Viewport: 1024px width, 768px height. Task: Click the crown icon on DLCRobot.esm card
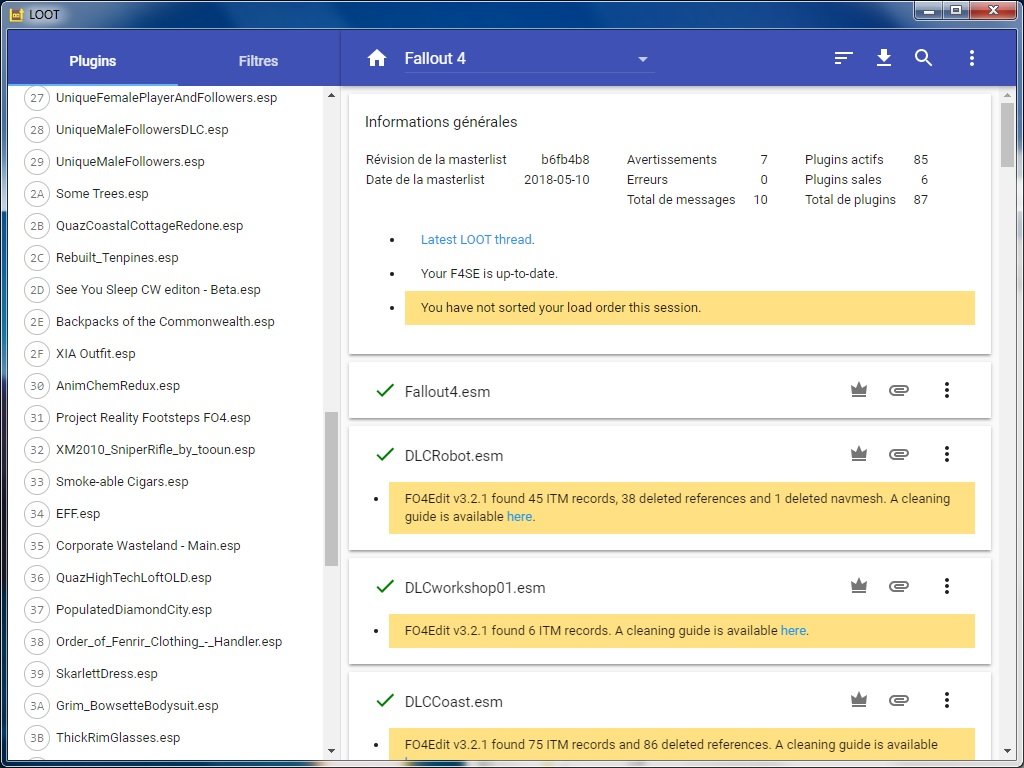tap(859, 455)
